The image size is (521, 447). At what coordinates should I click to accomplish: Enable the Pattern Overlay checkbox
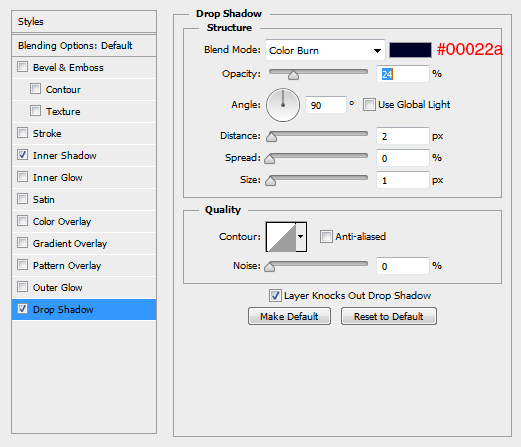tap(22, 265)
